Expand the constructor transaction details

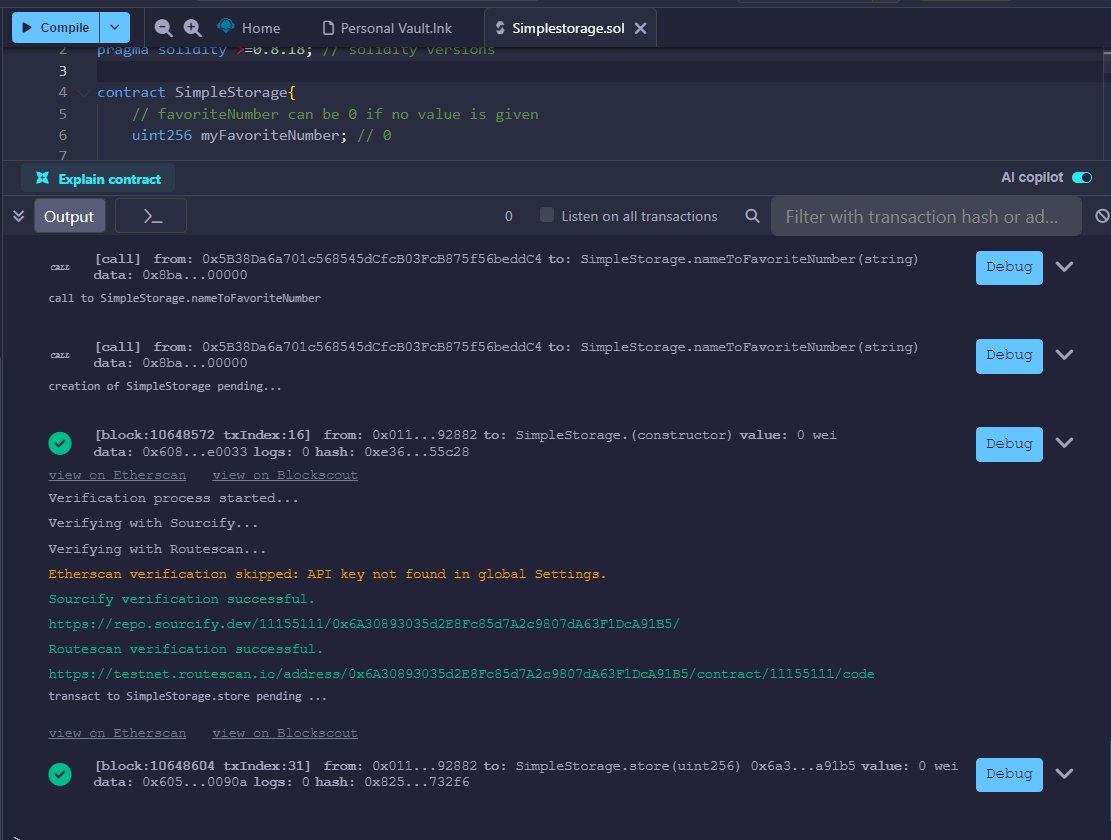pos(1064,443)
